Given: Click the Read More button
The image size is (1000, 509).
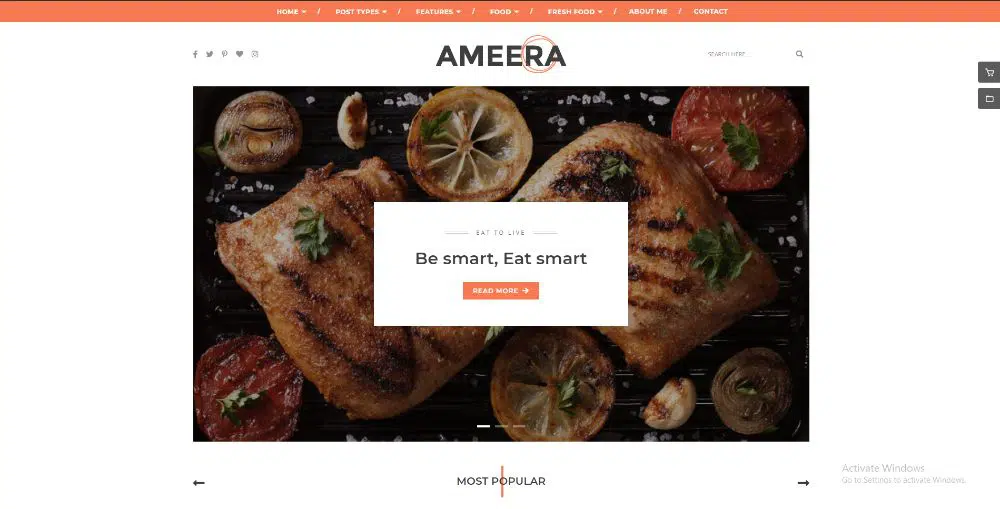Looking at the screenshot, I should tap(501, 291).
